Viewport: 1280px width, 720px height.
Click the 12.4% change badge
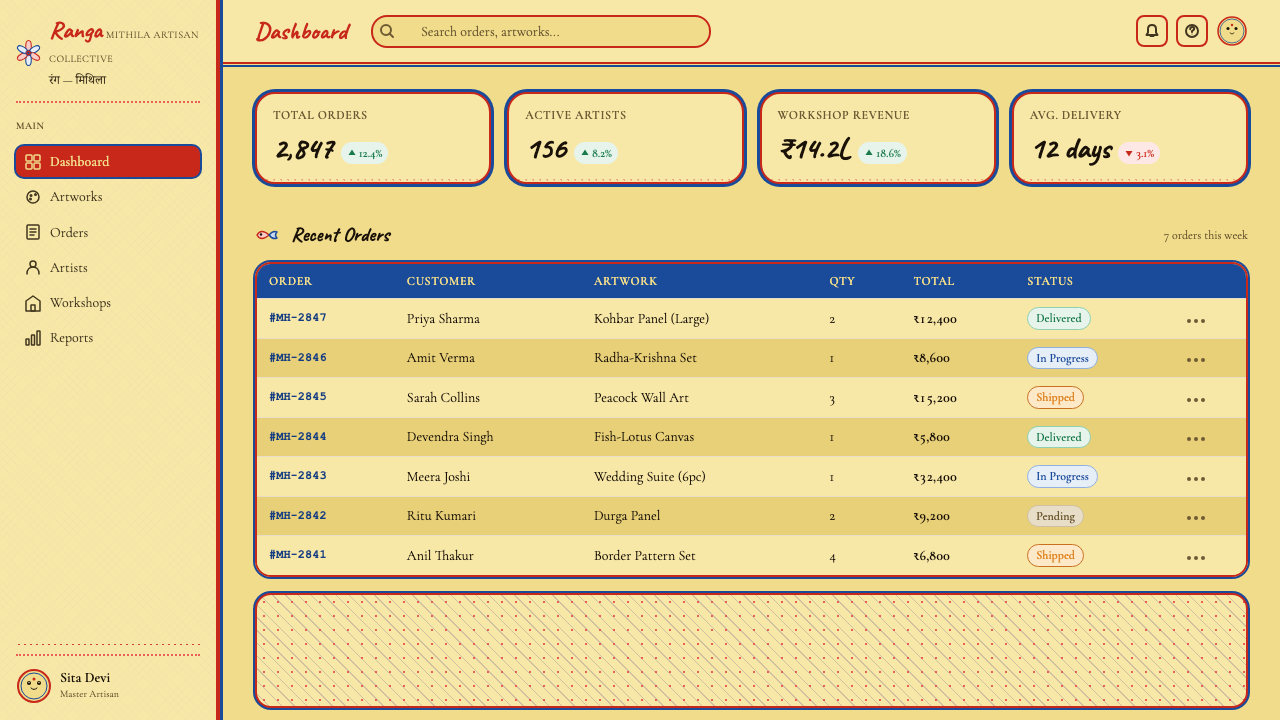click(x=365, y=153)
